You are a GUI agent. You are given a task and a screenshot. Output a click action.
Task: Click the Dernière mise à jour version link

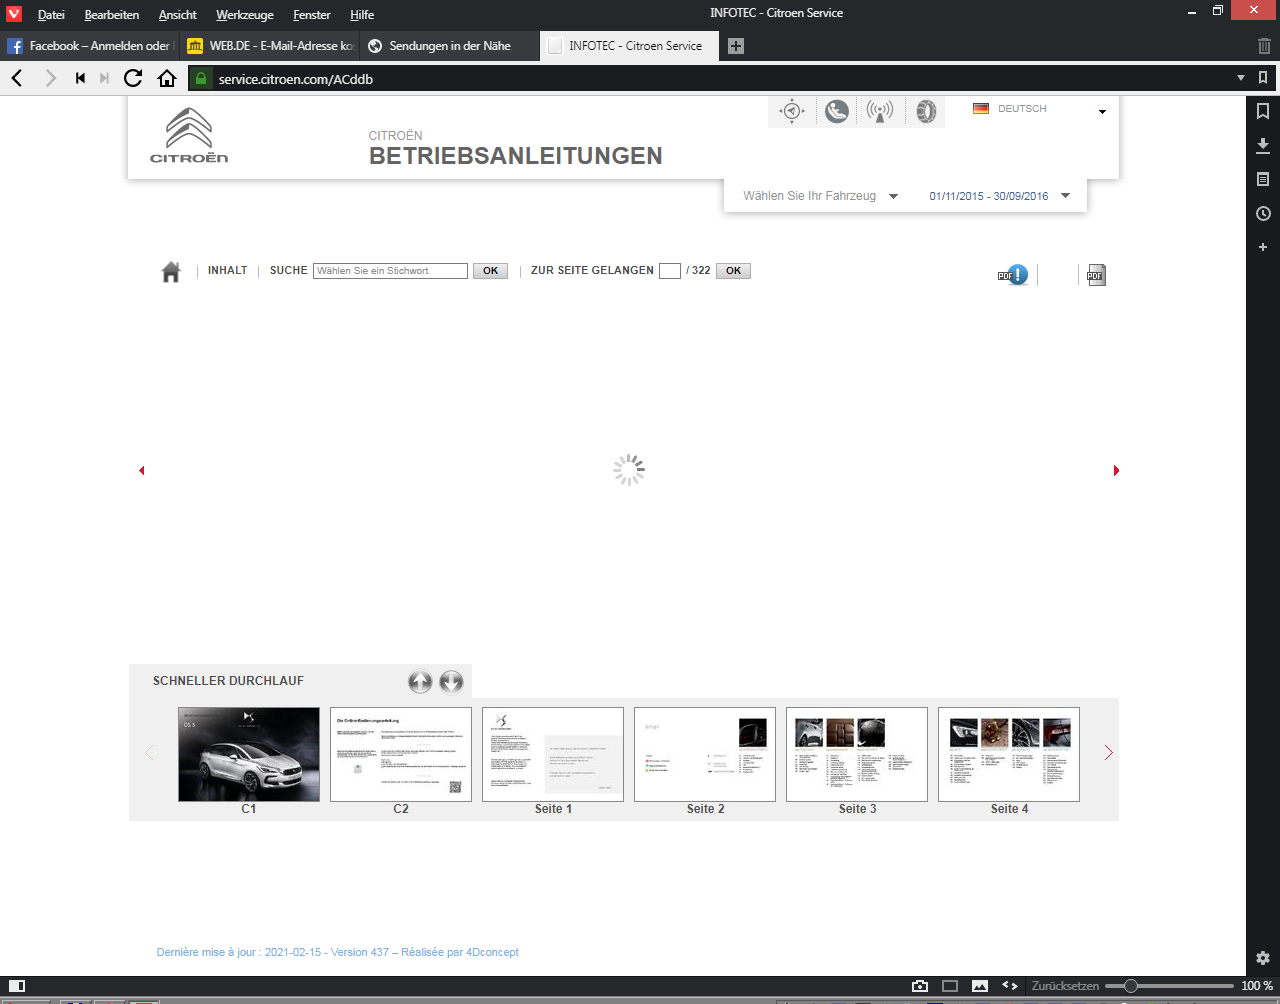338,952
